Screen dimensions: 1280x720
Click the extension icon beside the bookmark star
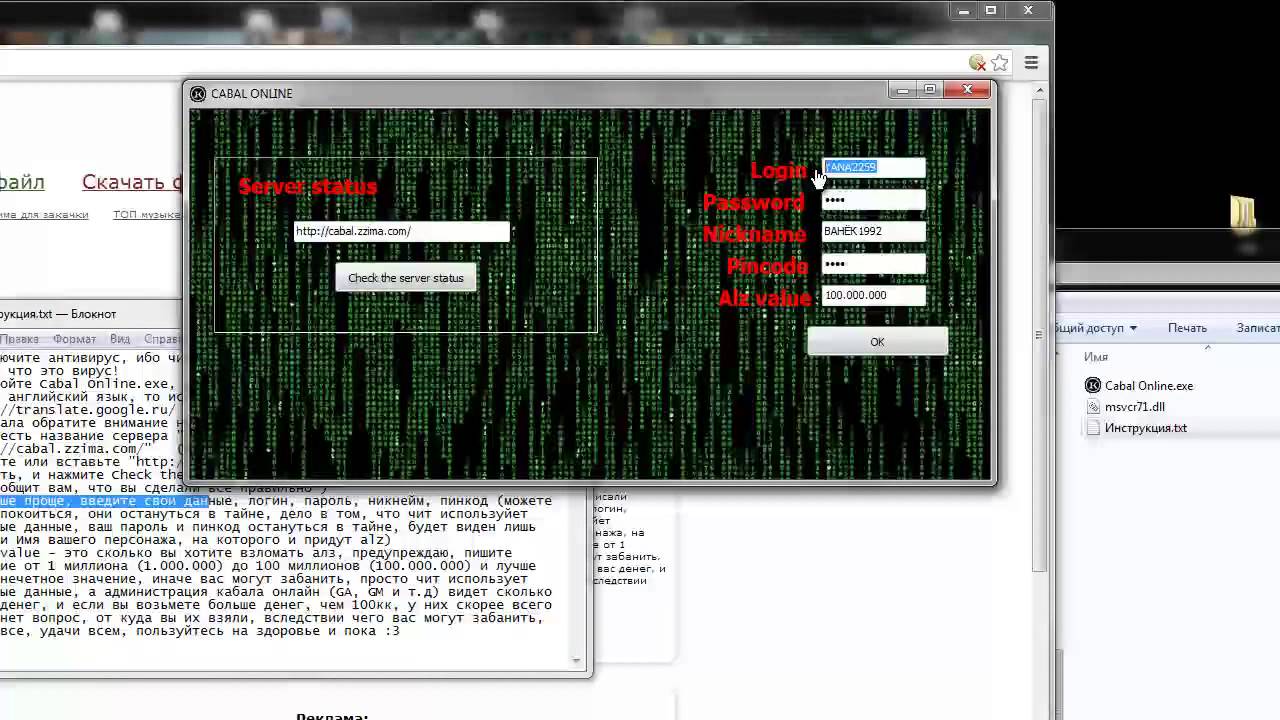click(x=978, y=63)
